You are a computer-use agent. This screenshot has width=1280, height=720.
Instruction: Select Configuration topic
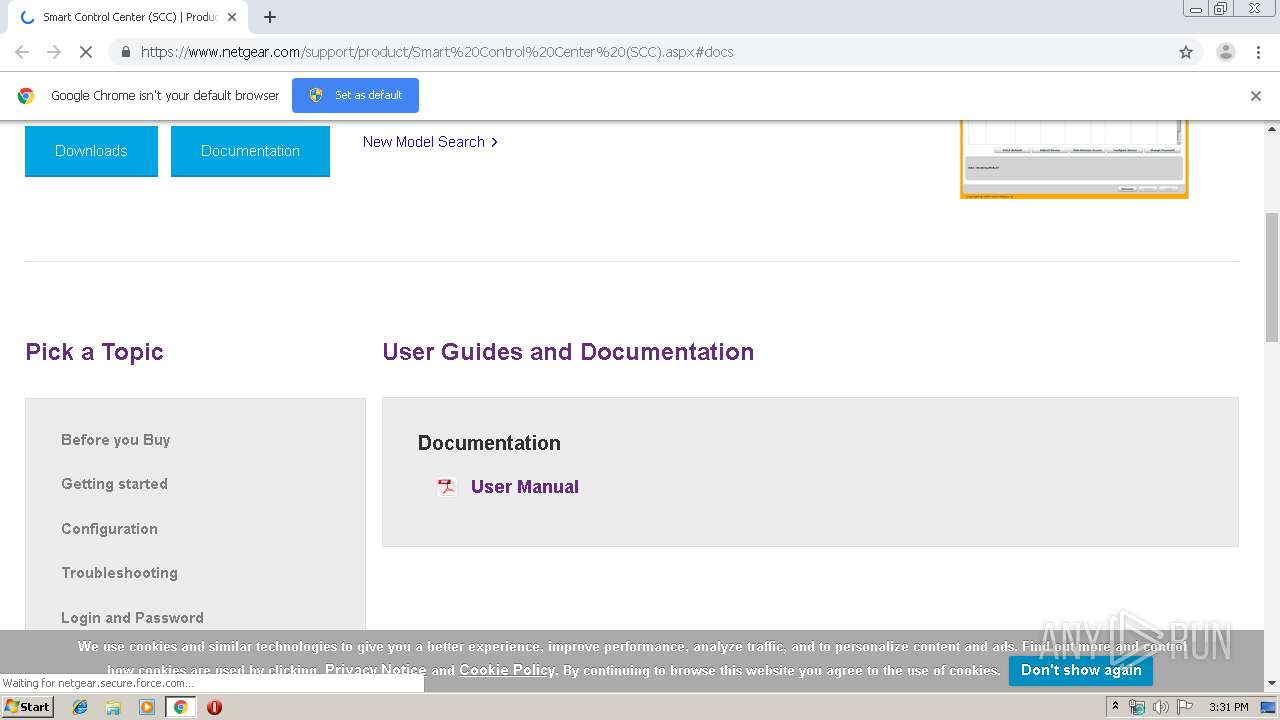point(109,529)
